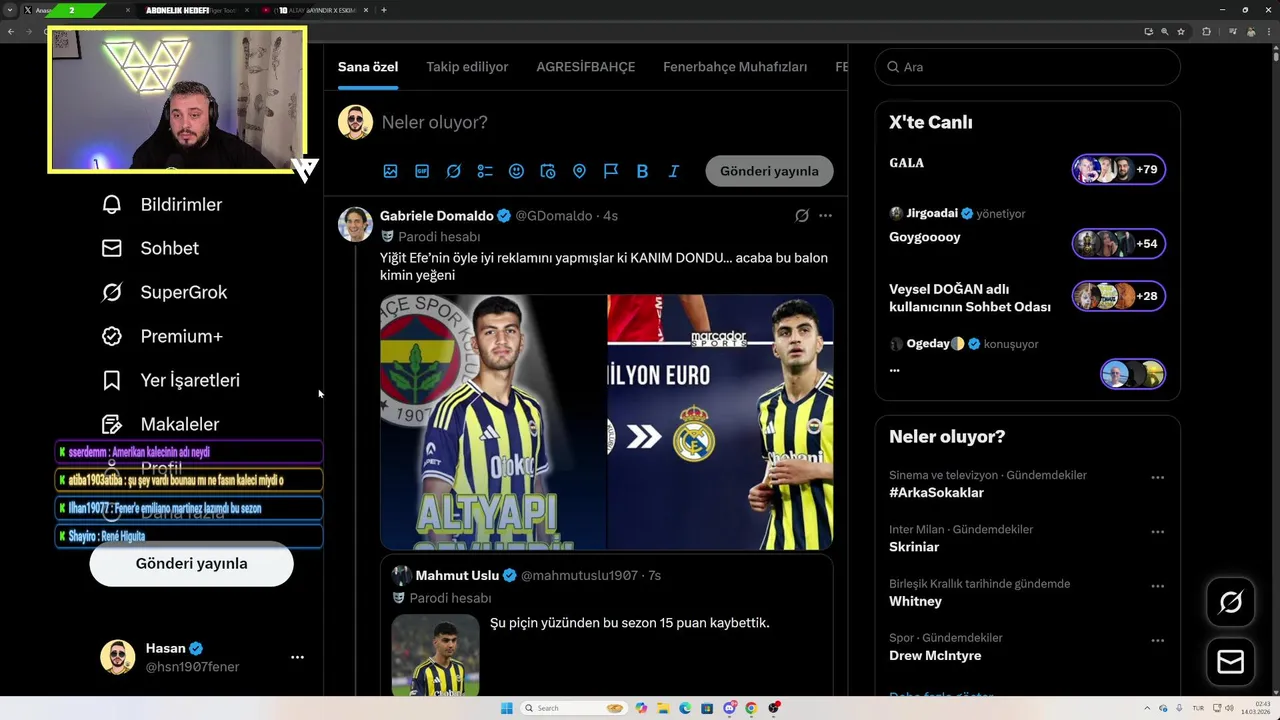Add a GIF to post

(422, 171)
